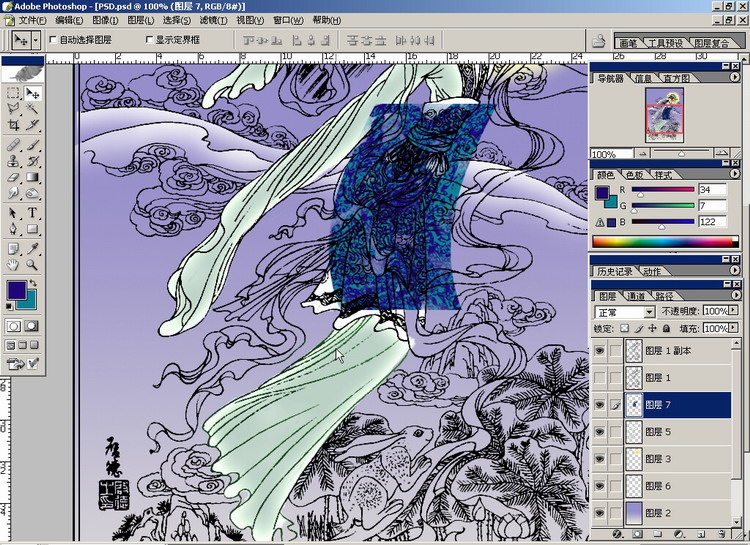Viewport: 750px width, 545px height.
Task: Select the Path Selection tool
Action: coord(13,212)
